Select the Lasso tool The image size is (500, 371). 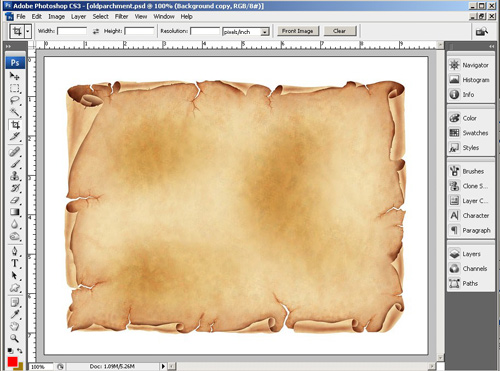14,100
